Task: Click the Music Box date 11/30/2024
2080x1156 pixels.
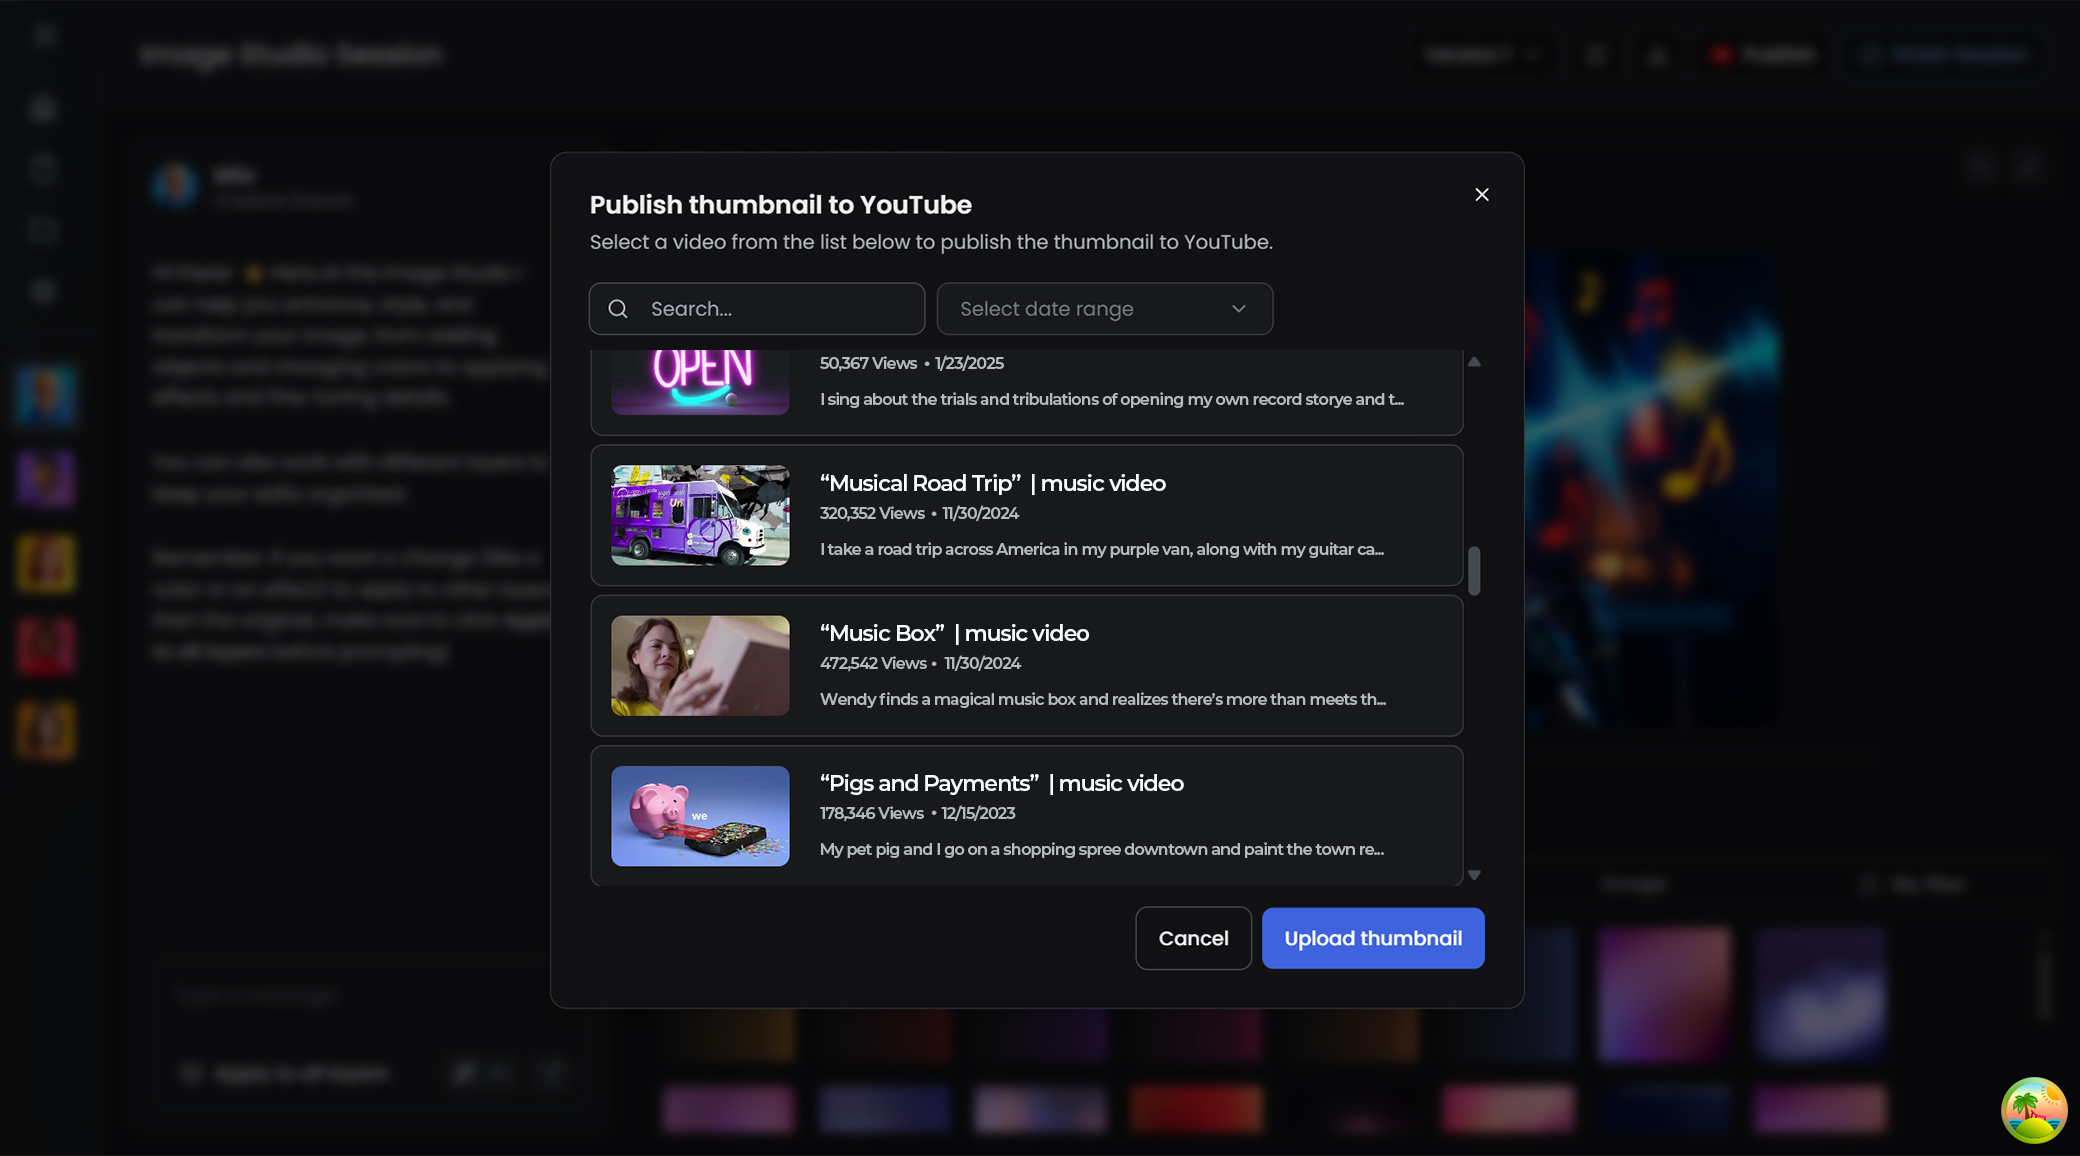Action: click(982, 663)
